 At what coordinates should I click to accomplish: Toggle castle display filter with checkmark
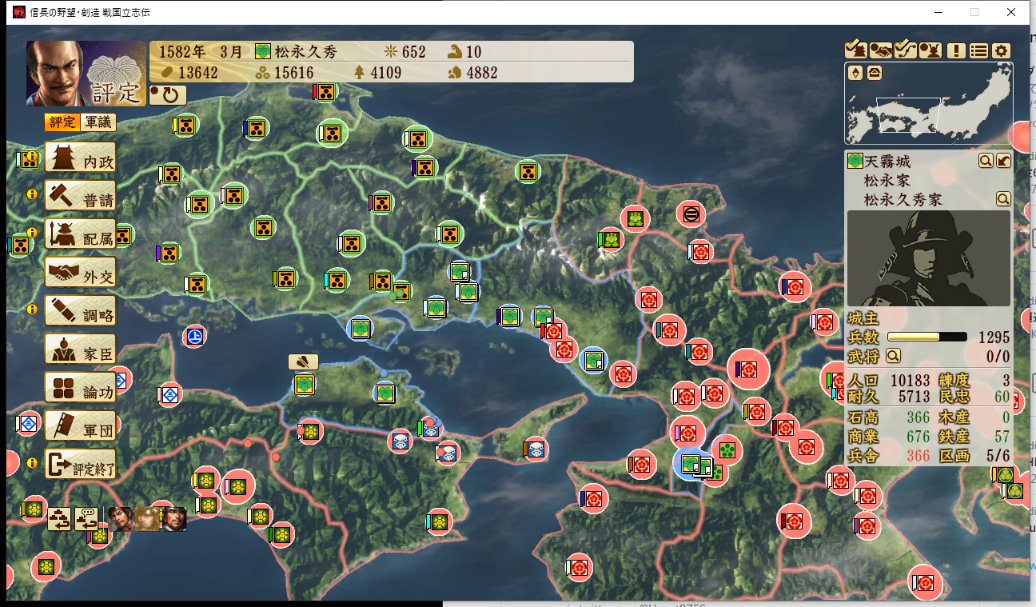tap(856, 50)
